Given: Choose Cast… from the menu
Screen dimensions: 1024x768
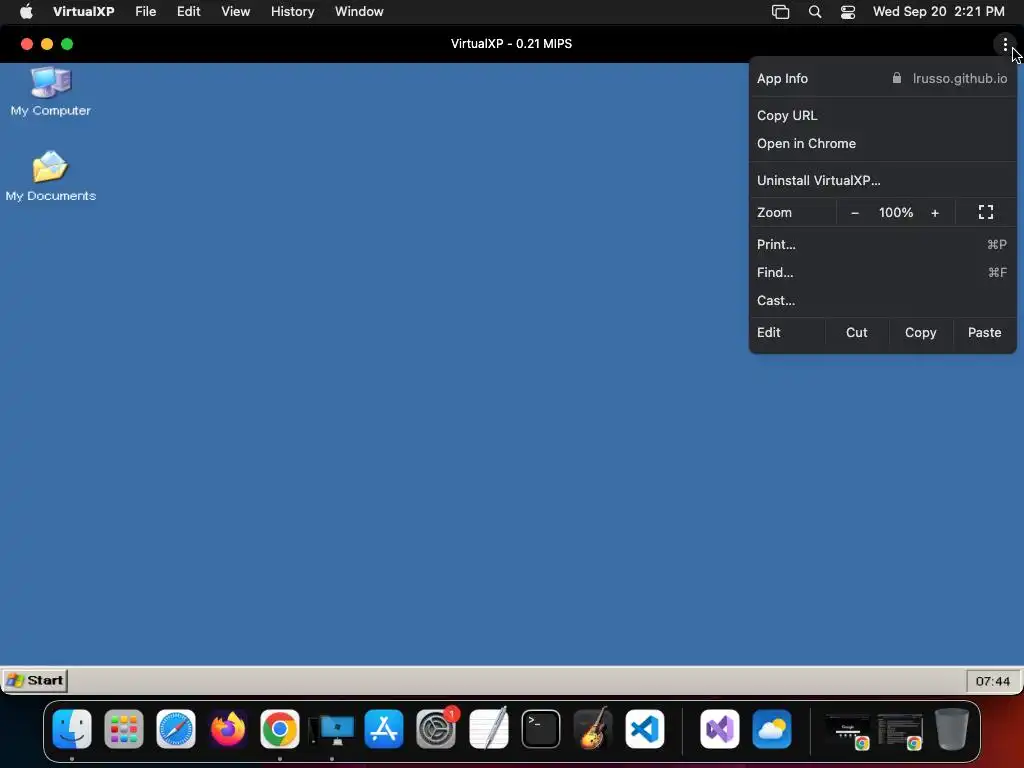Looking at the screenshot, I should click(883, 300).
